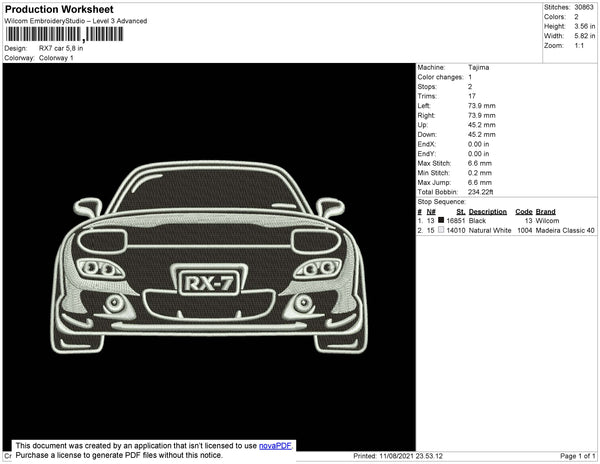Click the car's windshield in the preview
This screenshot has height=464, width=600.
(209, 190)
